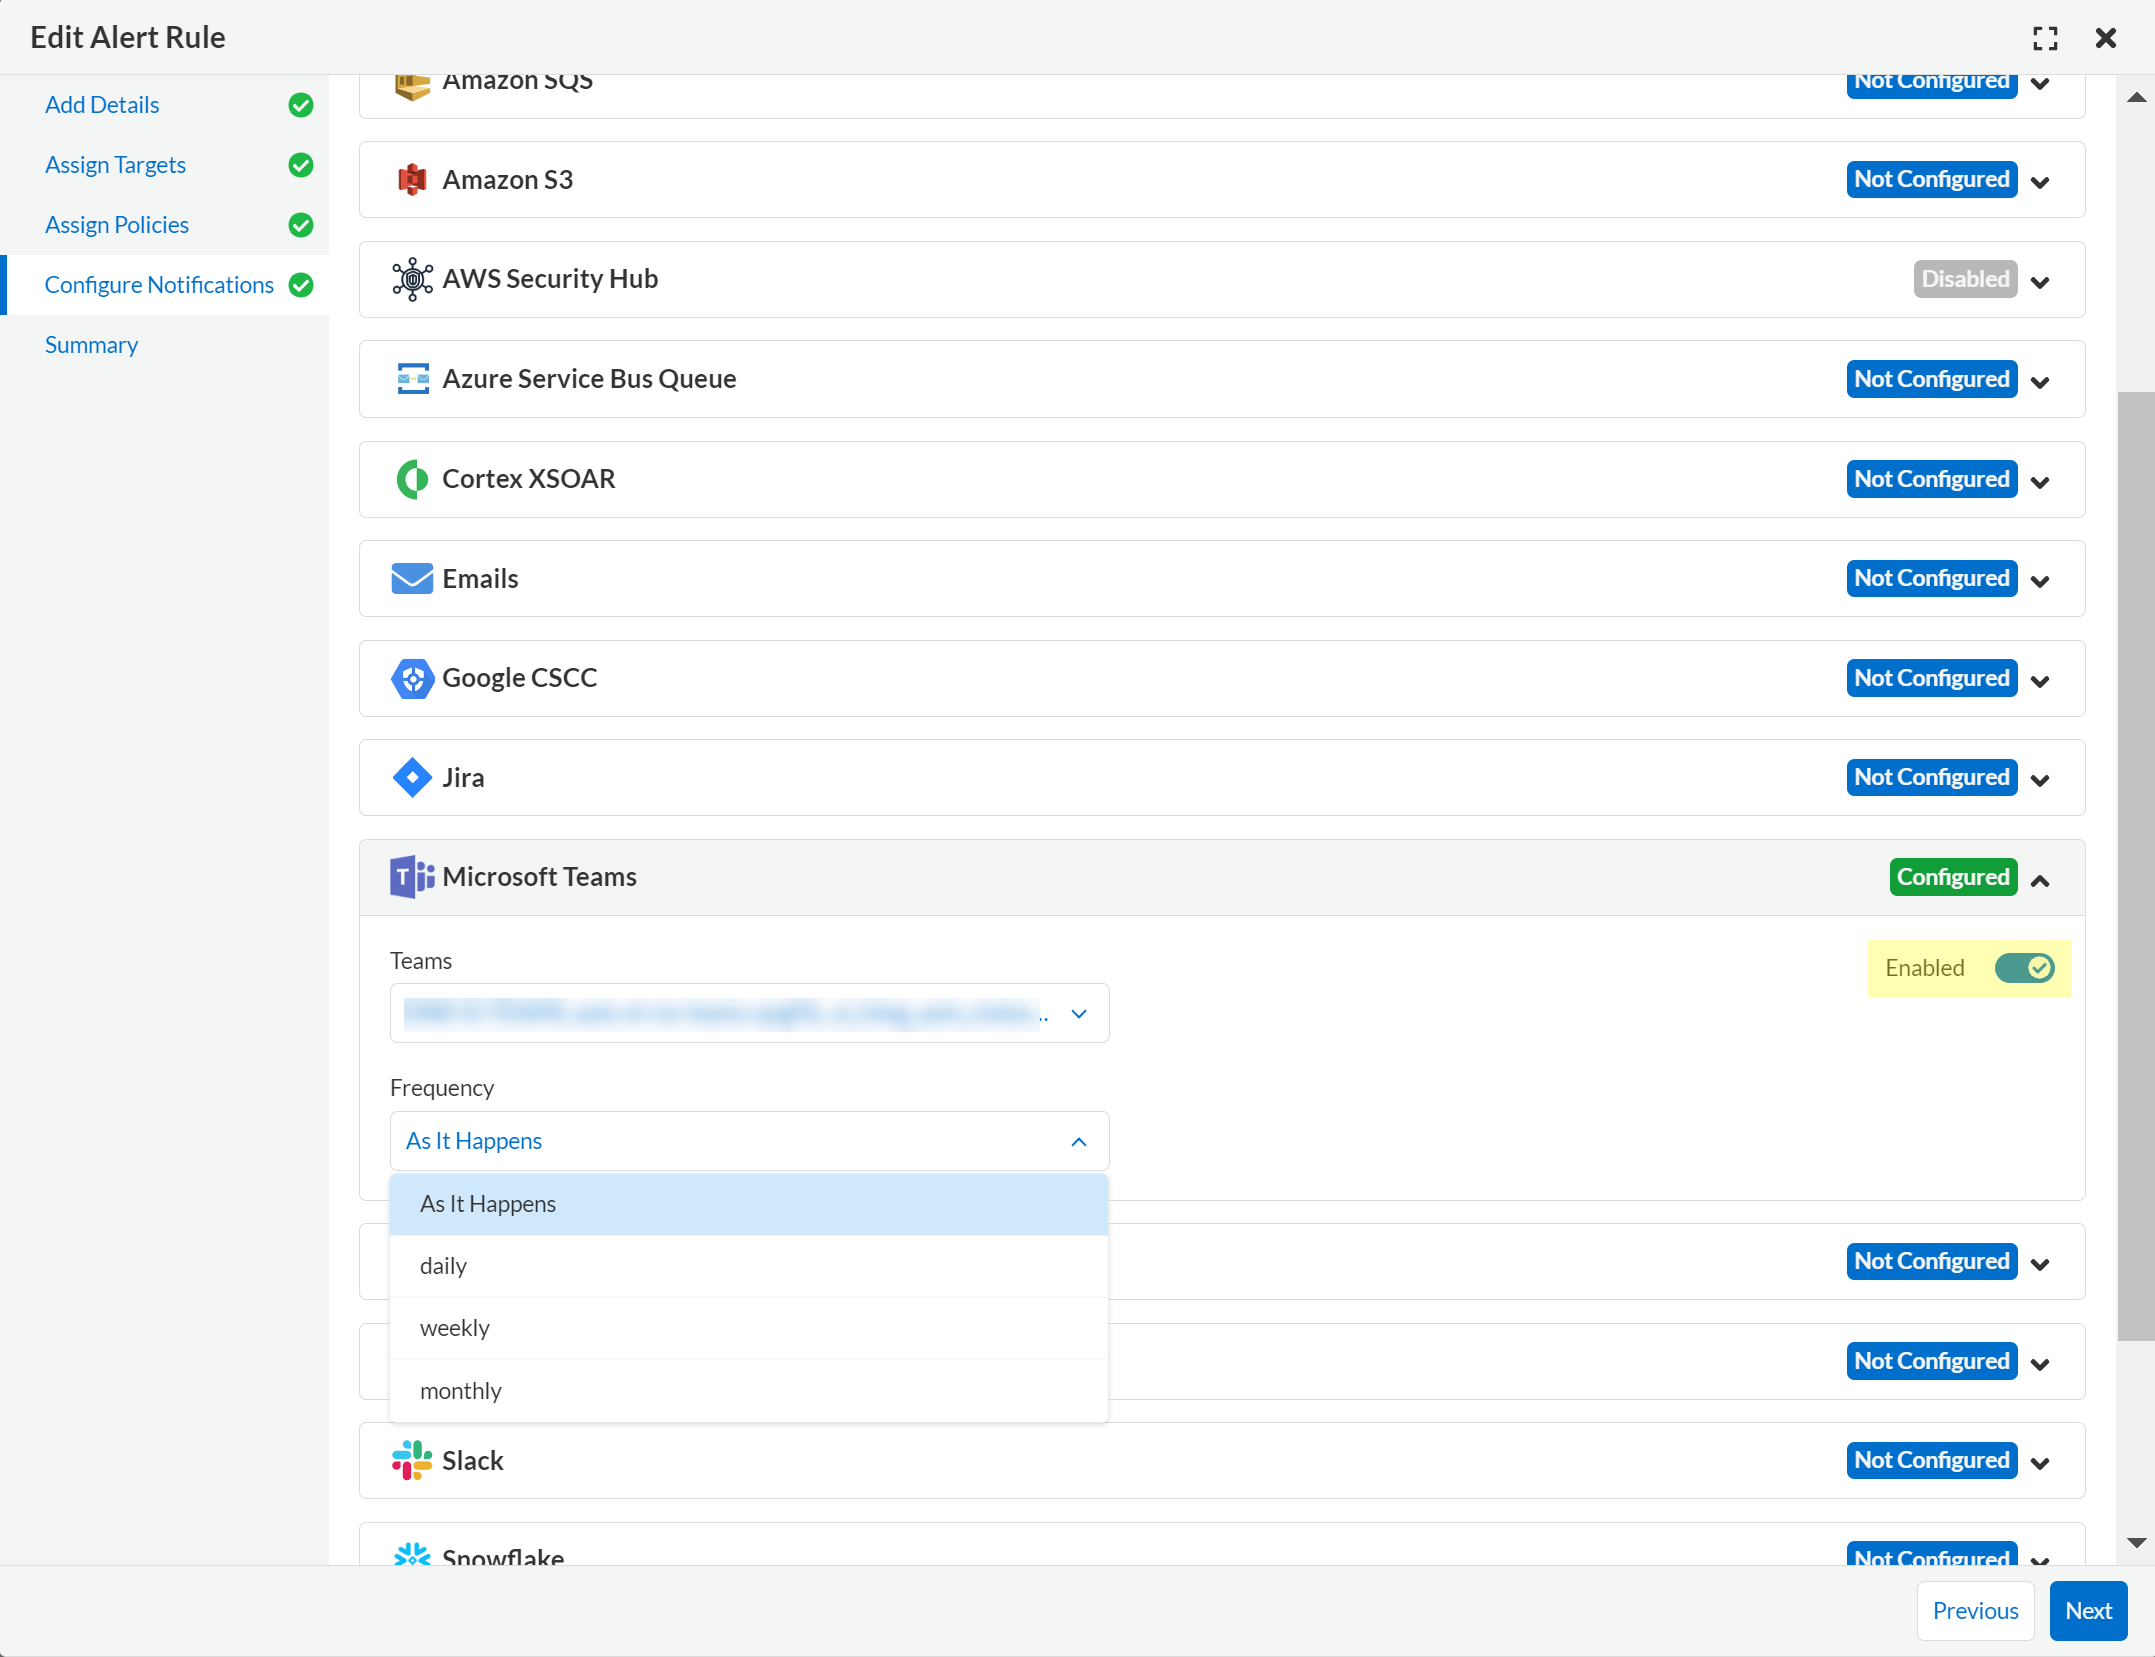The image size is (2155, 1657).
Task: Click the vertical scrollbar thumb
Action: (x=2136, y=865)
